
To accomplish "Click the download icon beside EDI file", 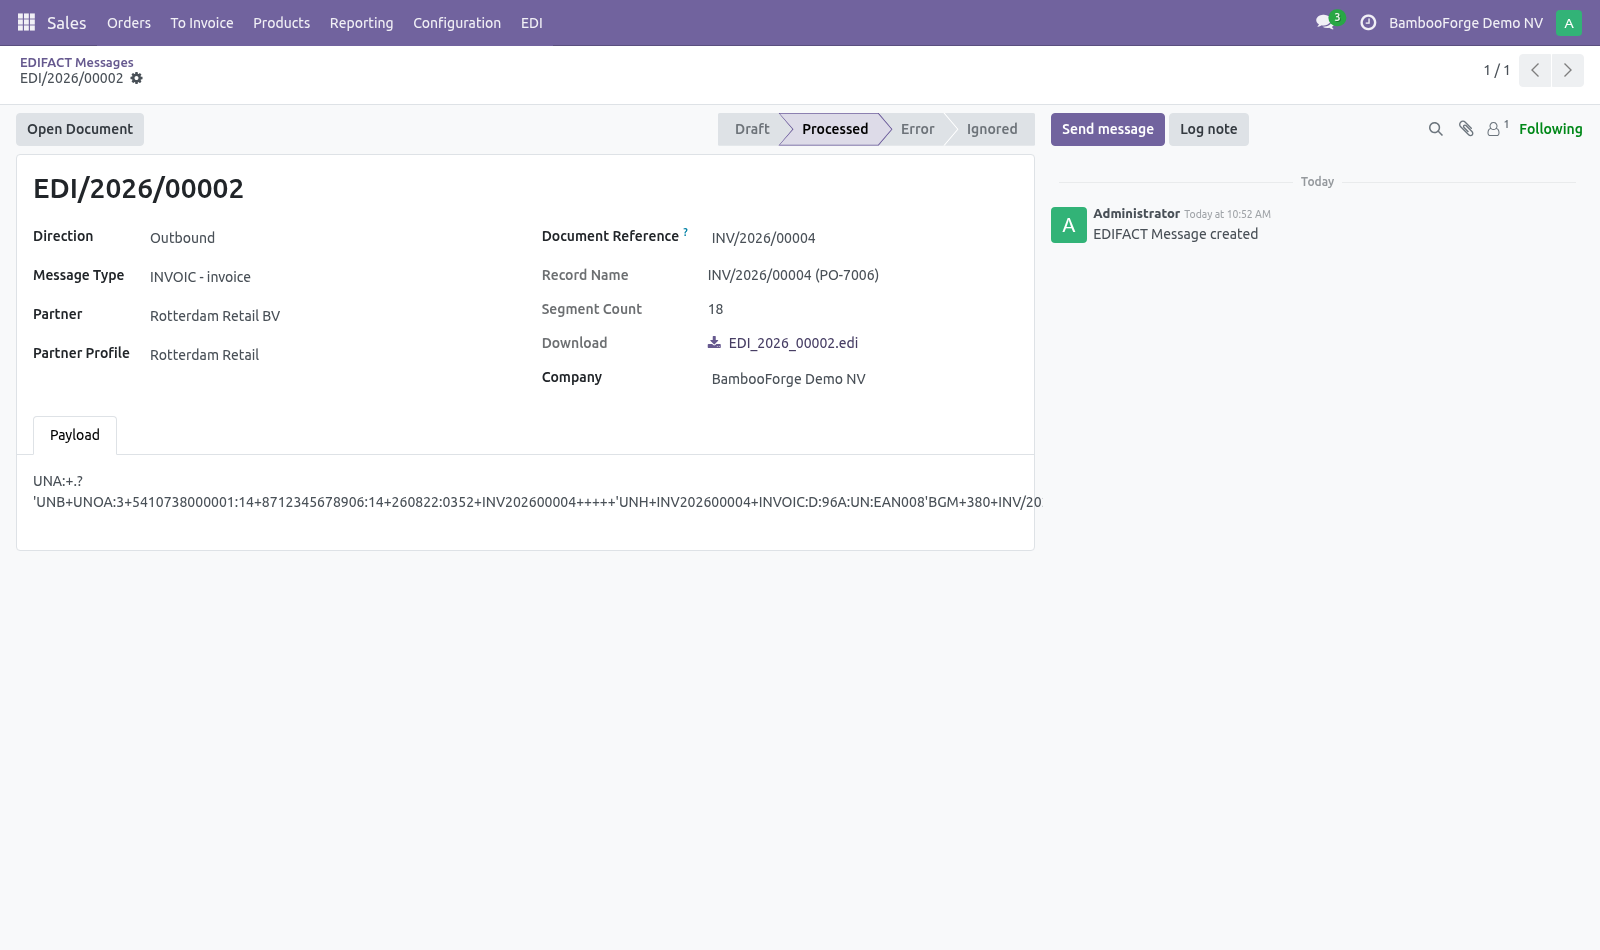I will (x=714, y=342).
